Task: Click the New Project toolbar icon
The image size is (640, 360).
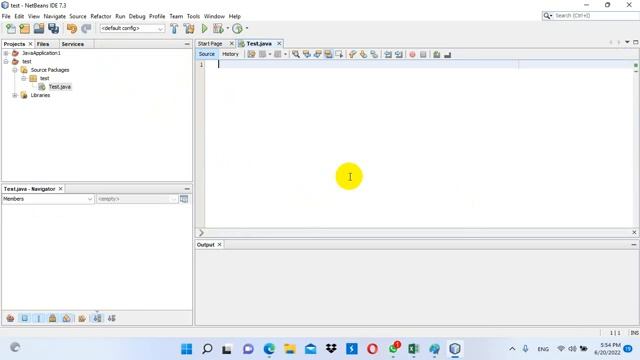Action: tap(24, 29)
